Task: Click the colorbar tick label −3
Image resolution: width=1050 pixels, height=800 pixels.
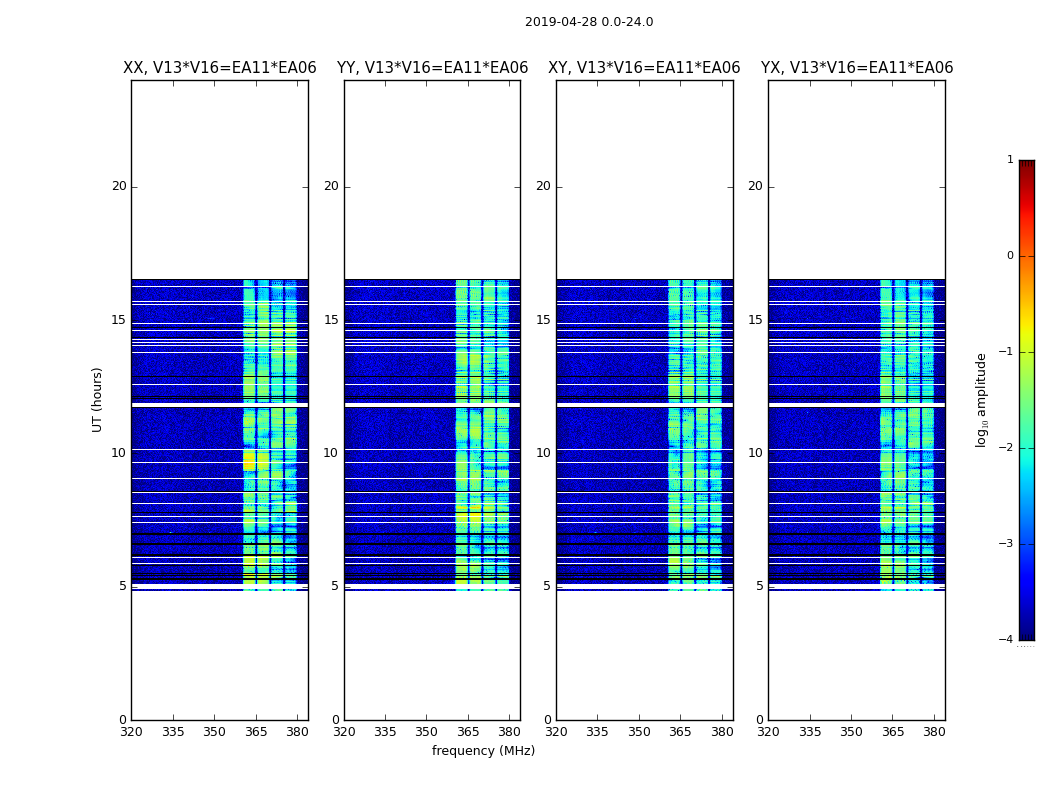Action: [1008, 544]
